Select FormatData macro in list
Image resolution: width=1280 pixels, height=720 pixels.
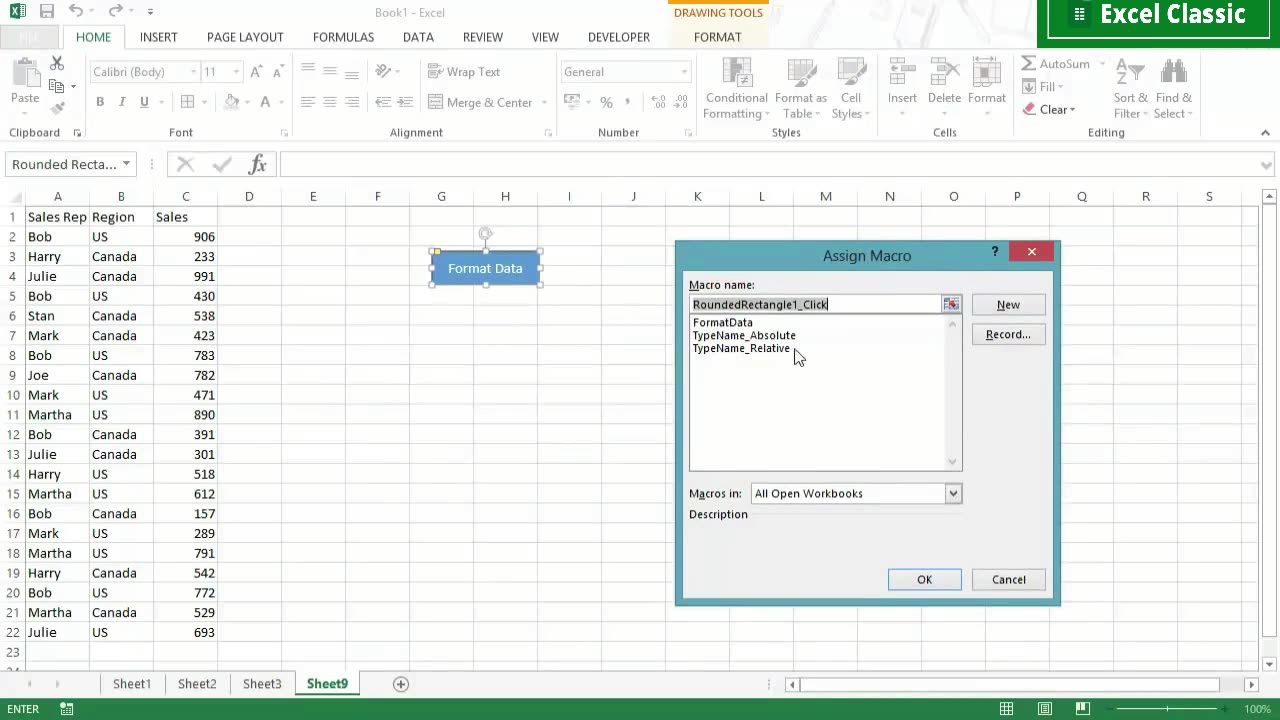point(723,323)
